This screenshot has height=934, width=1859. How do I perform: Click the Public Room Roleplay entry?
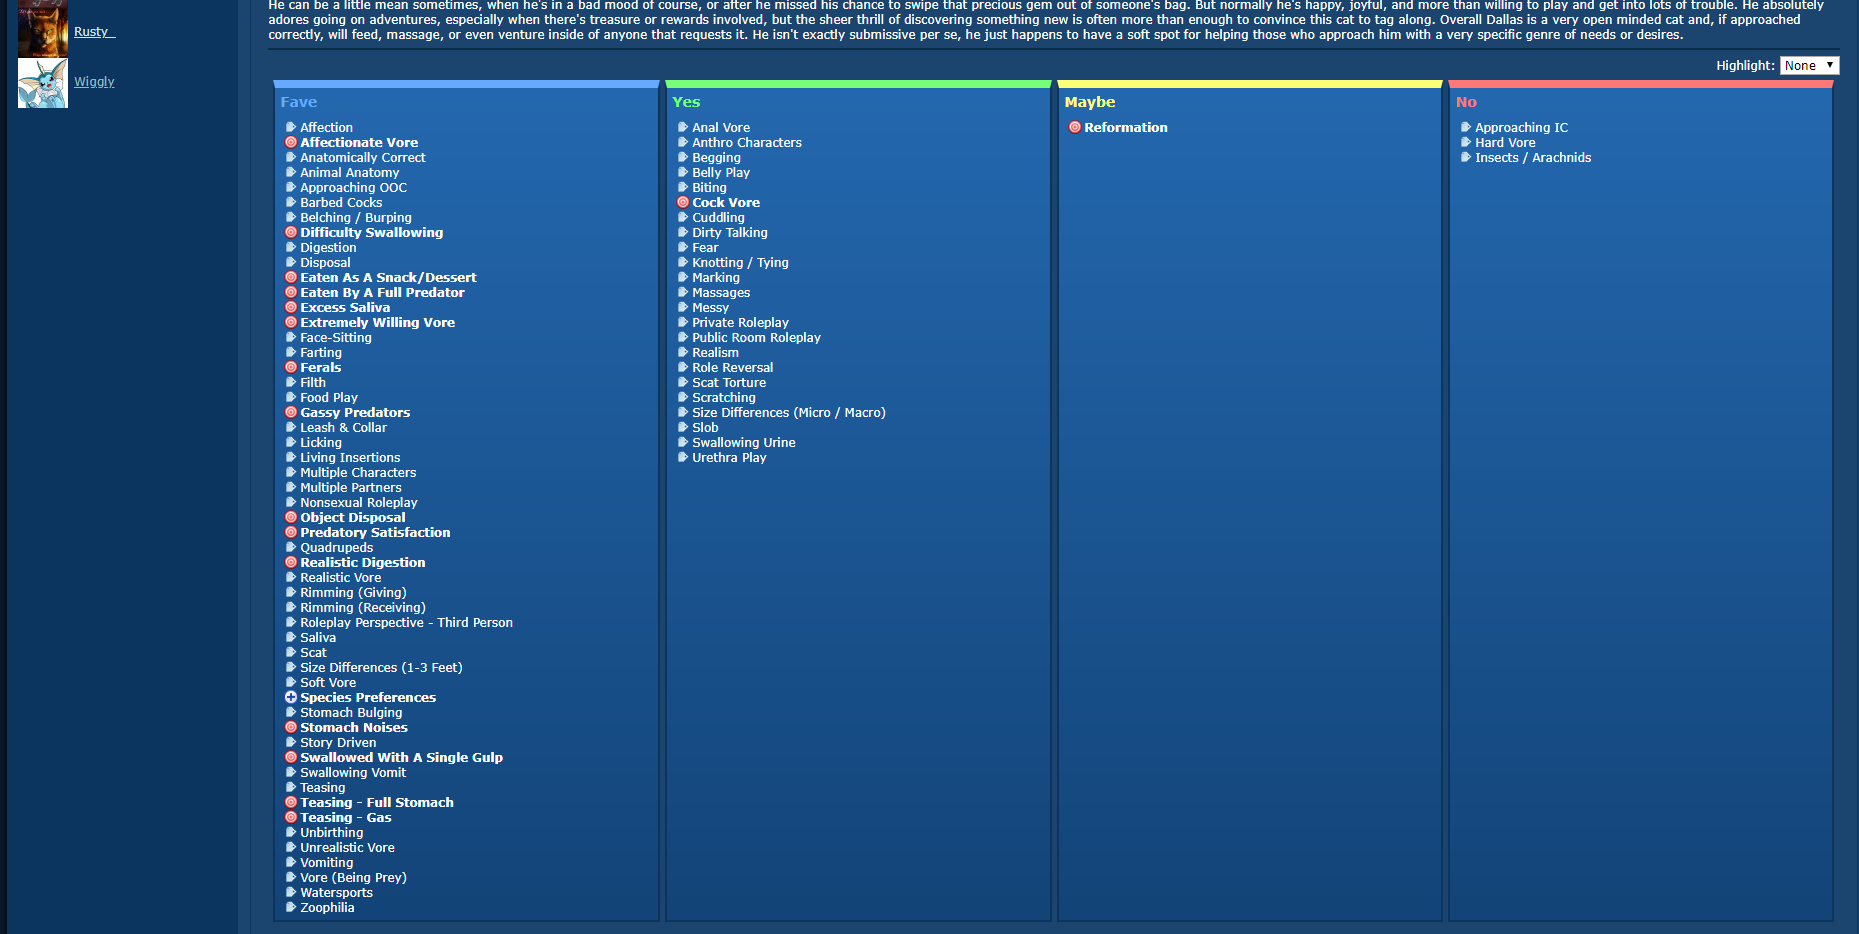757,337
